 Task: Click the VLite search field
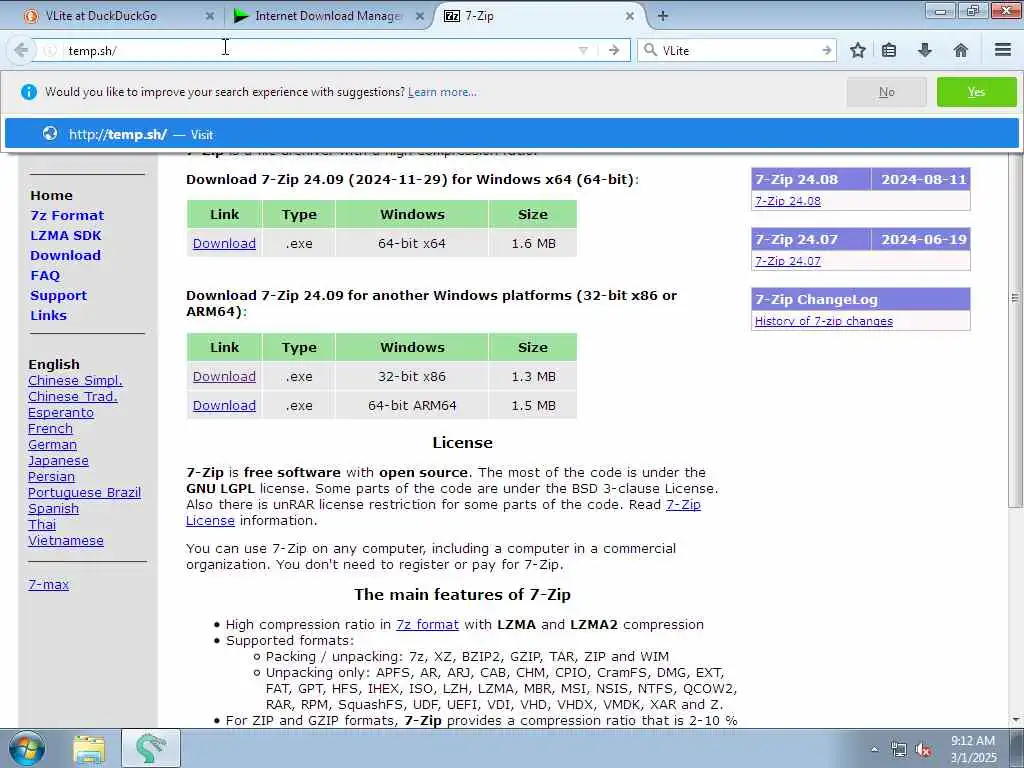coord(739,50)
